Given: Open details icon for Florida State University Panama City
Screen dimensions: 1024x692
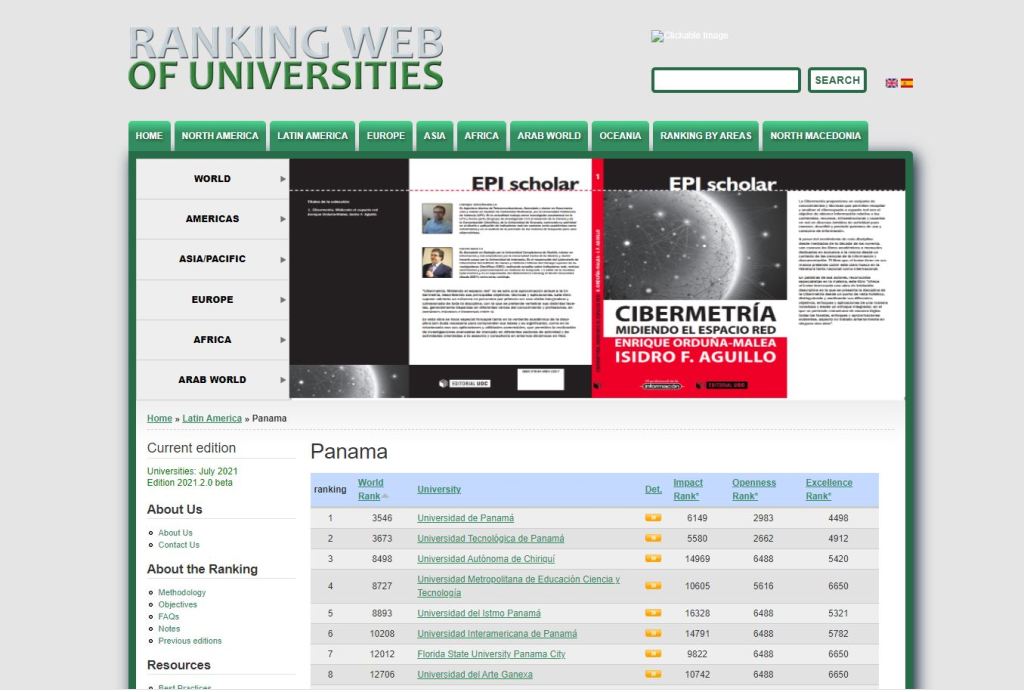Looking at the screenshot, I should 653,654.
